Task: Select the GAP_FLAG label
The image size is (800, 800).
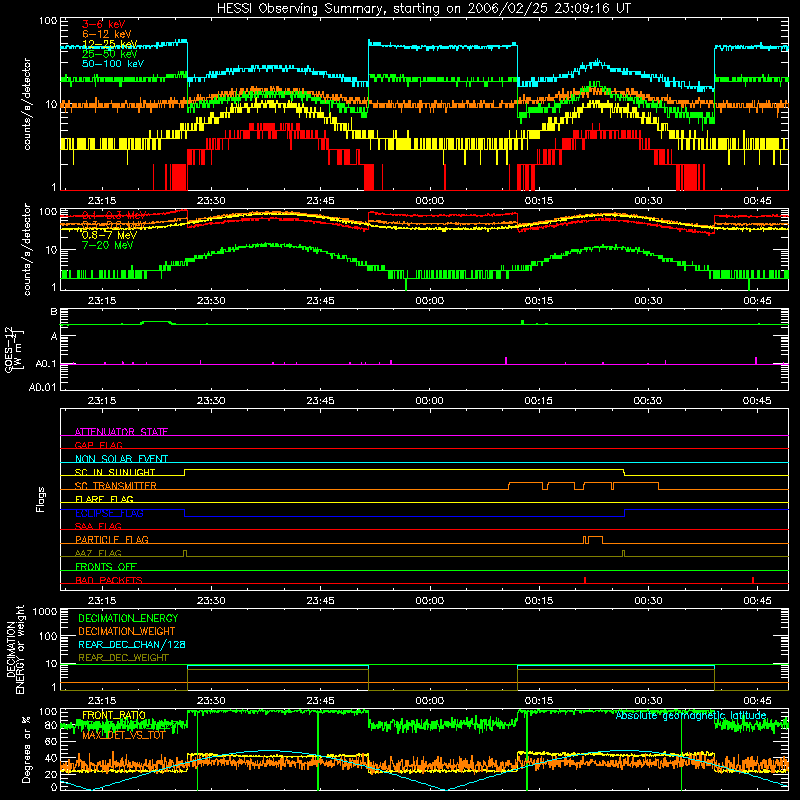Action: pyautogui.click(x=98, y=445)
